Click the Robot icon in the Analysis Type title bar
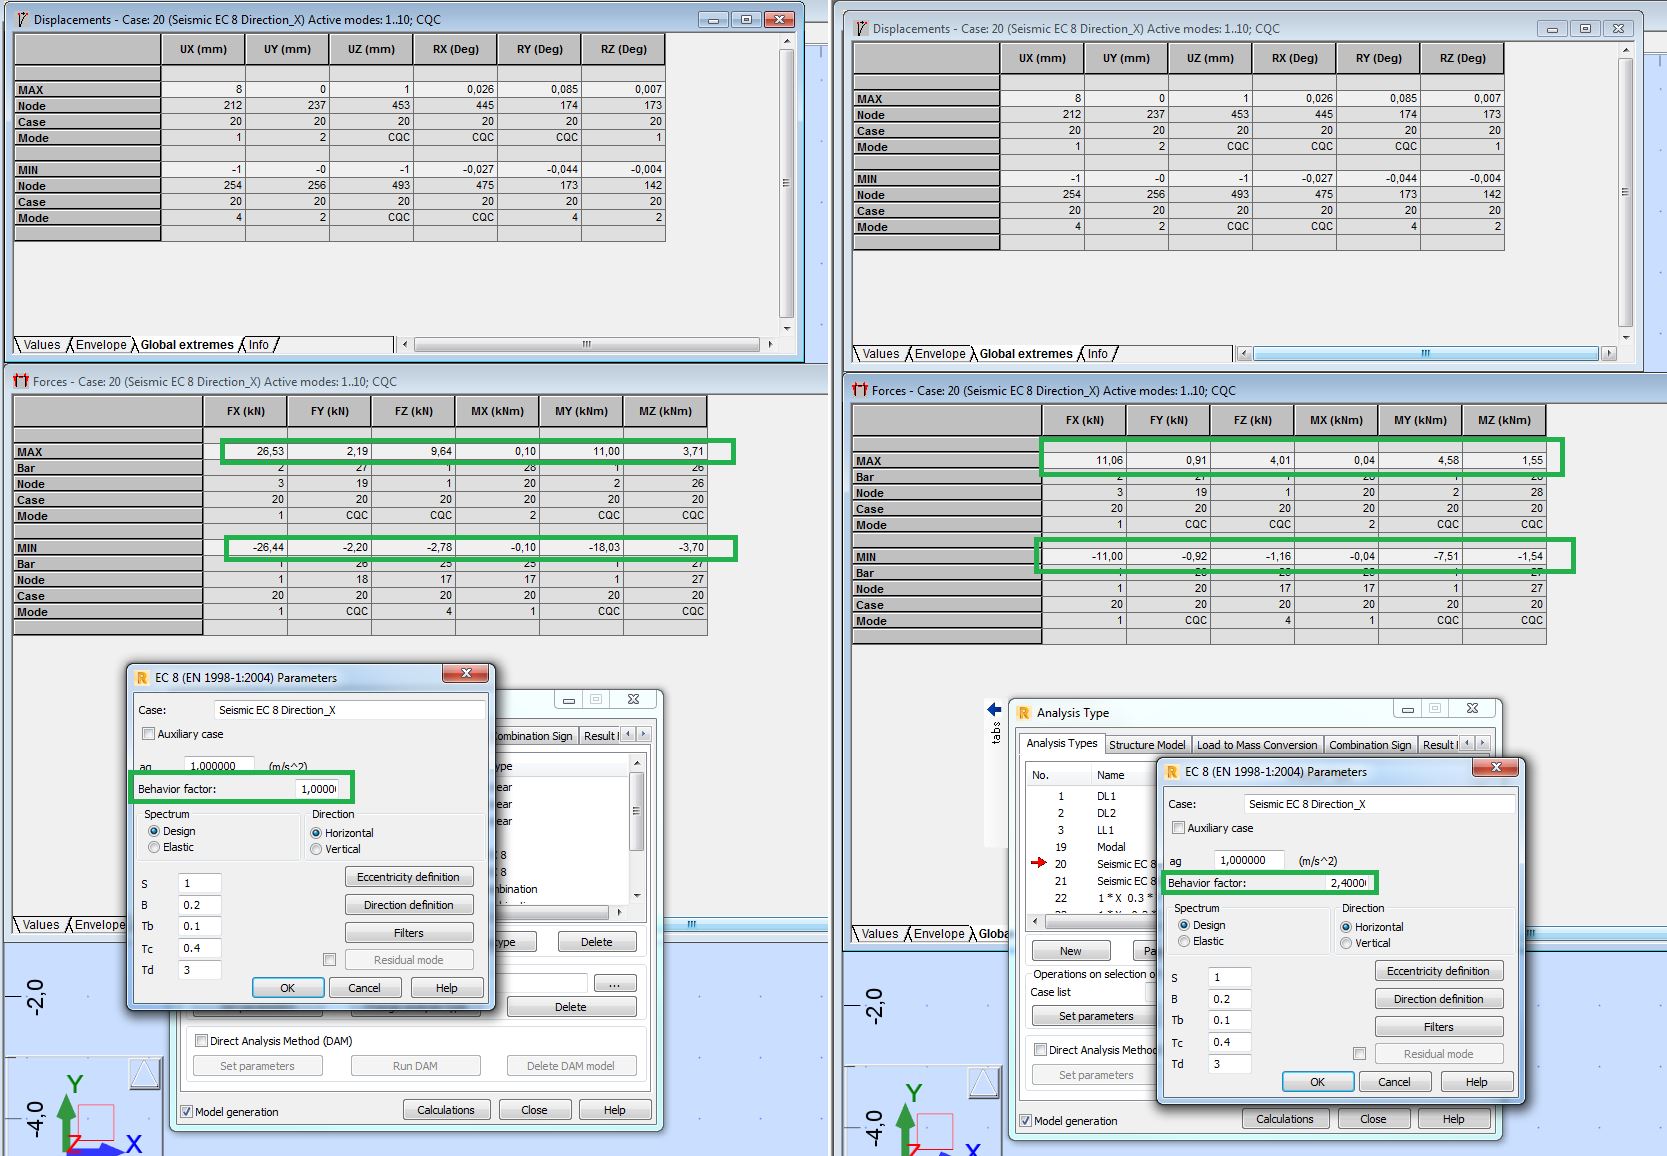The height and width of the screenshot is (1156, 1667). (1024, 713)
